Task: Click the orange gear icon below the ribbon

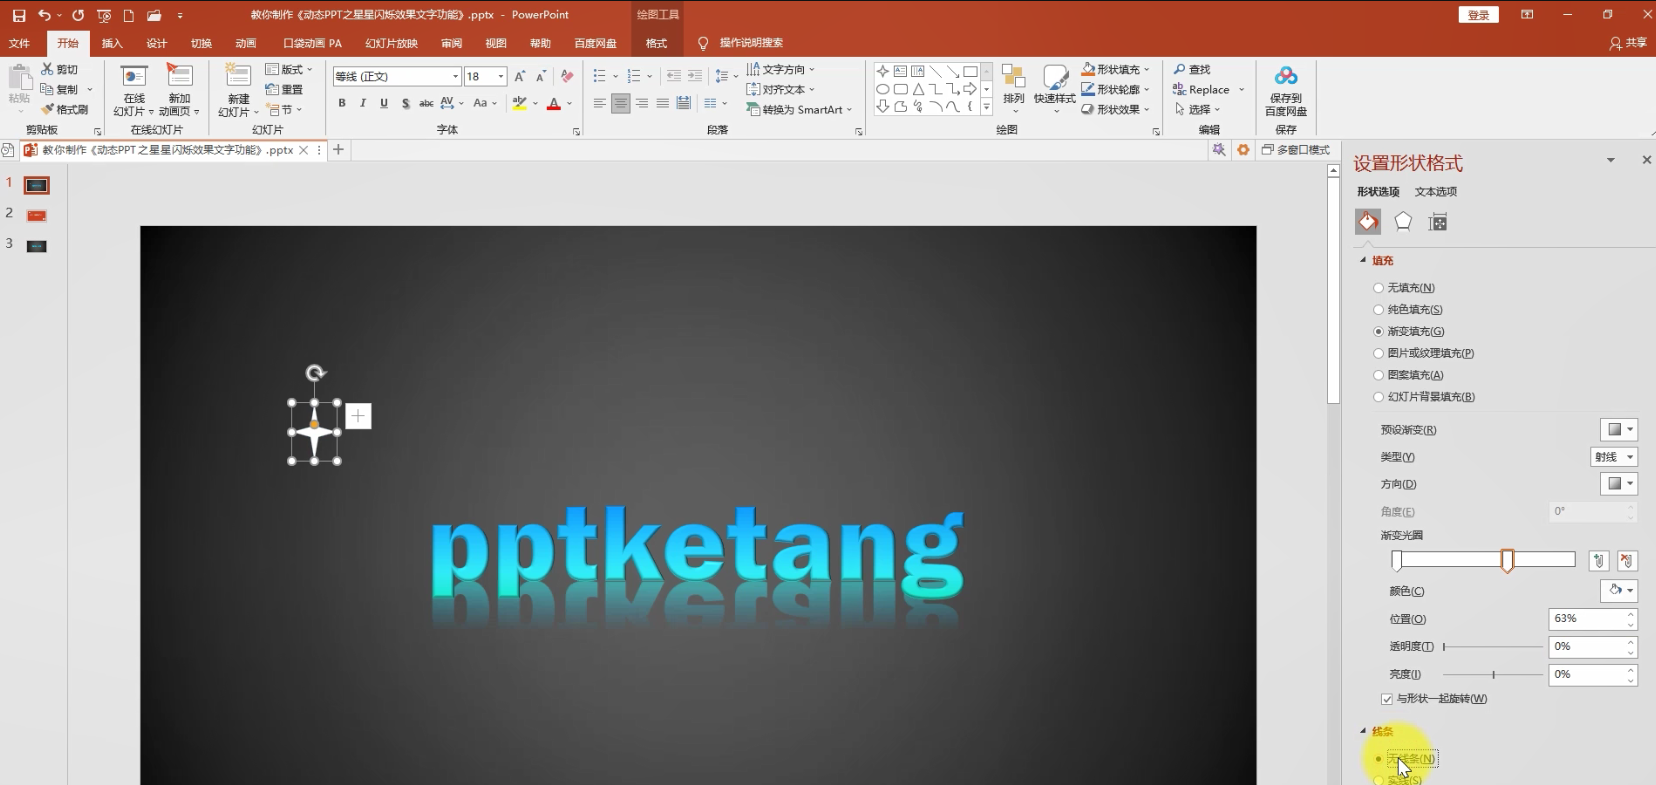Action: tap(1243, 150)
